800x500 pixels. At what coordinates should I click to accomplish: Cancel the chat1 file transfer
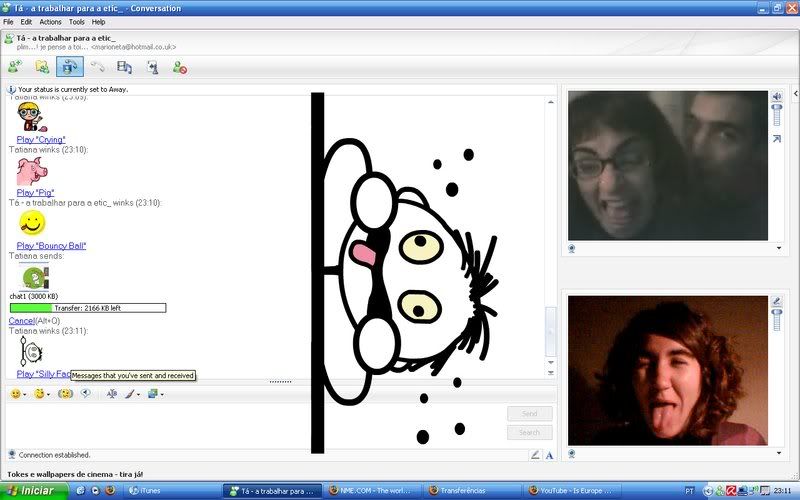coord(21,320)
